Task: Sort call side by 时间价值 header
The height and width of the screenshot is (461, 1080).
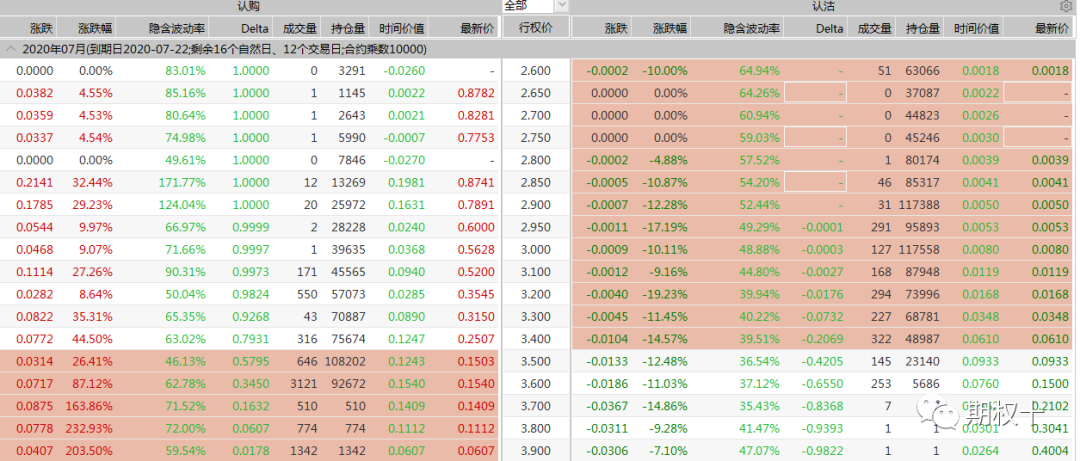Action: [x=402, y=28]
